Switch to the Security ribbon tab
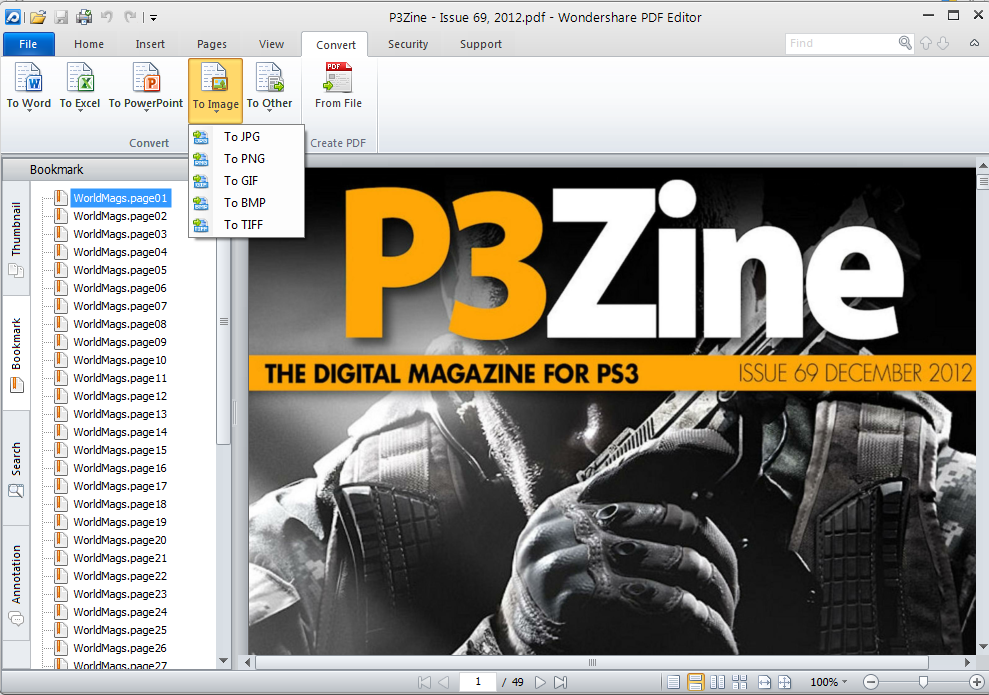989x695 pixels. tap(408, 44)
